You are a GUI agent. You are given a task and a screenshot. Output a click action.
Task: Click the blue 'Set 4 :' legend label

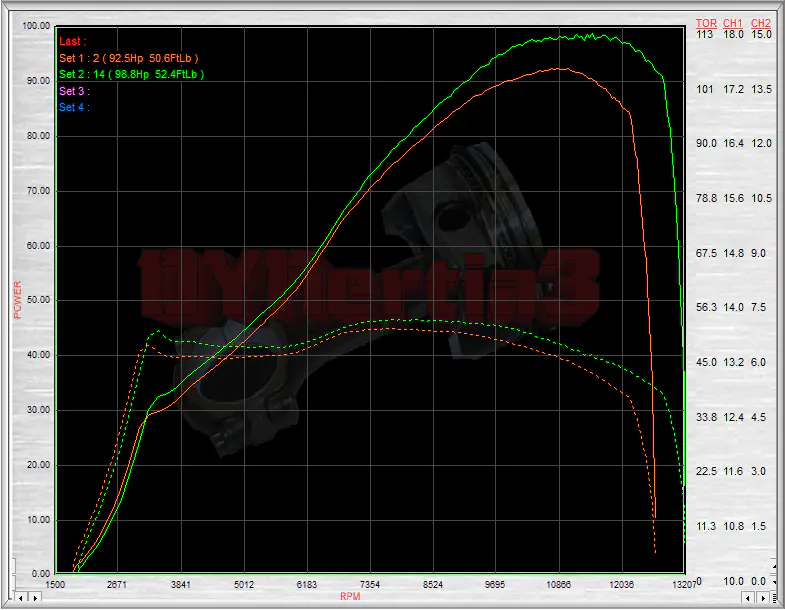74,106
